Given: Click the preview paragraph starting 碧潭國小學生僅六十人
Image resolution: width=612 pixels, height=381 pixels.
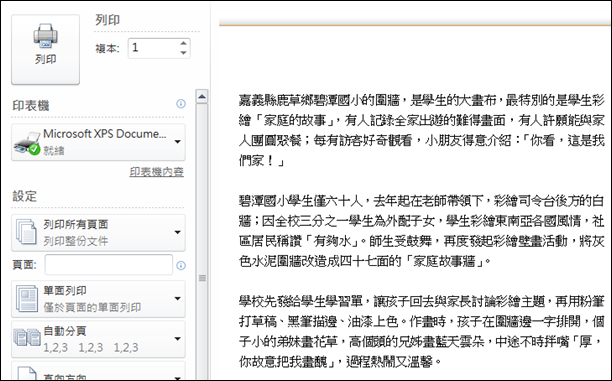Looking at the screenshot, I should coord(422,231).
